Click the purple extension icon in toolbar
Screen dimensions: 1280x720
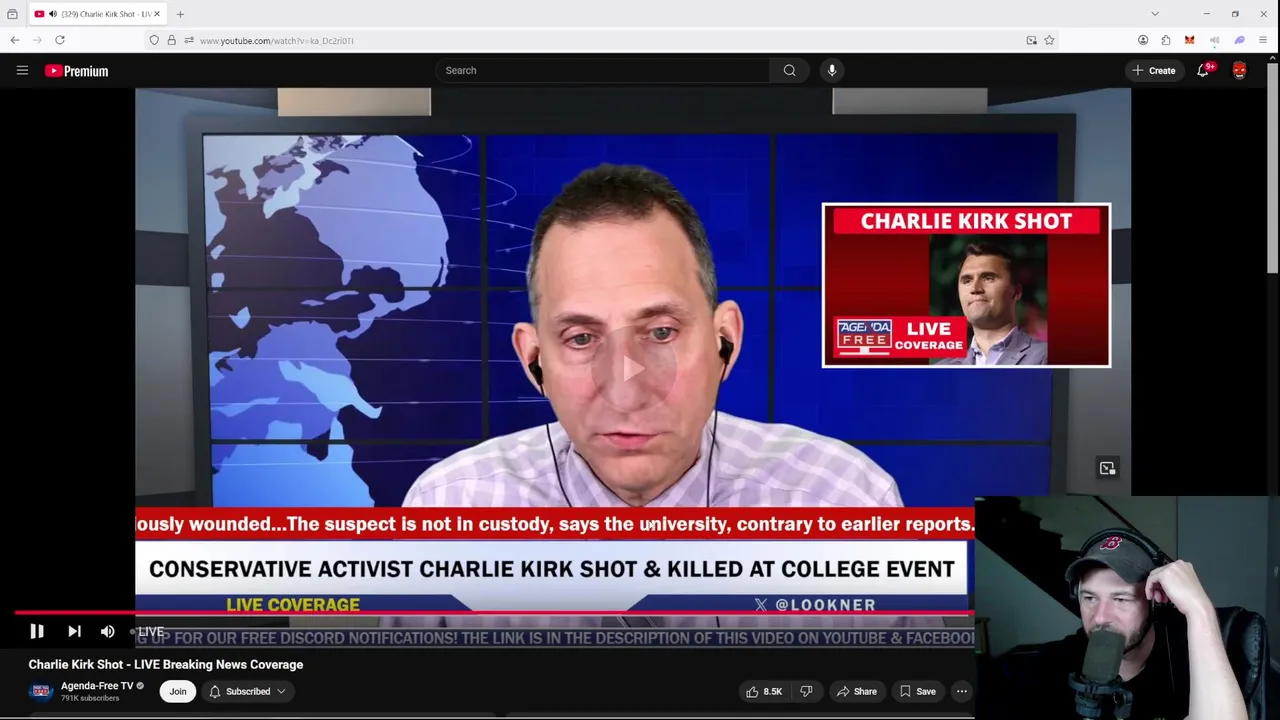pyautogui.click(x=1239, y=40)
